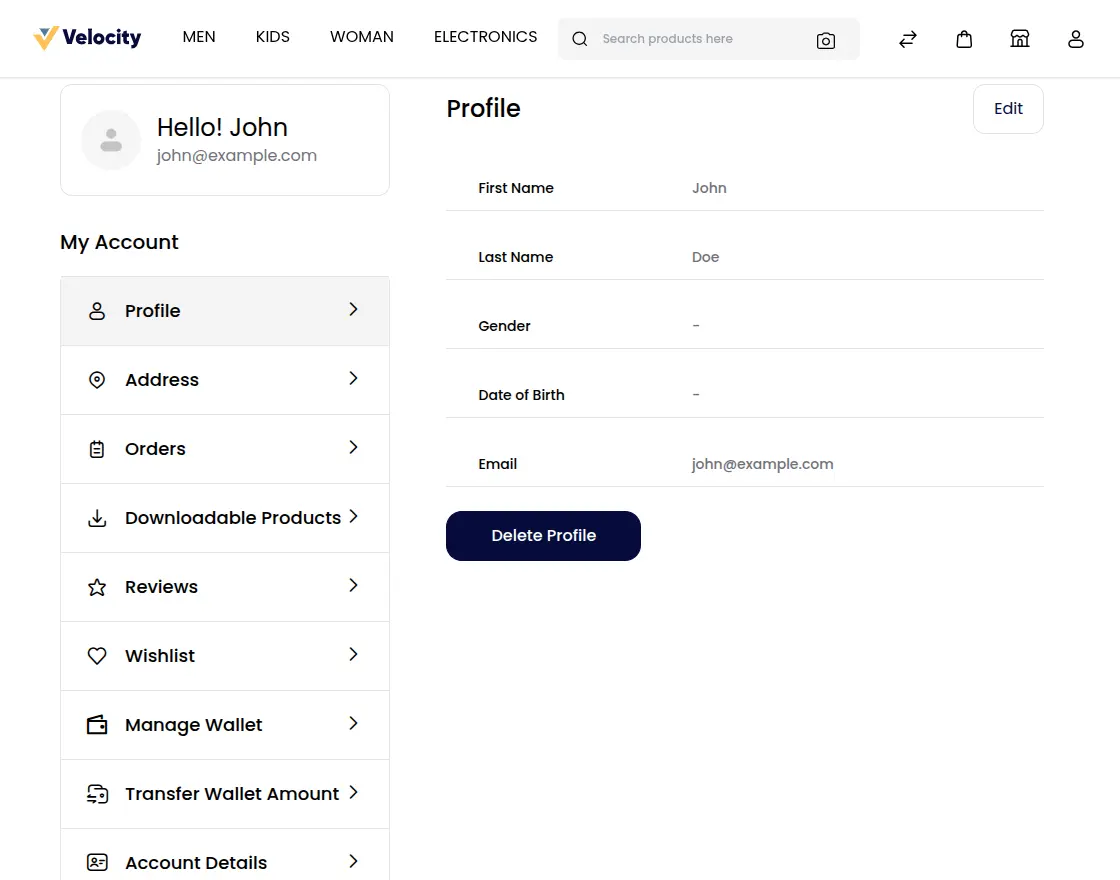
Task: Click the compare arrows icon
Action: (x=907, y=38)
